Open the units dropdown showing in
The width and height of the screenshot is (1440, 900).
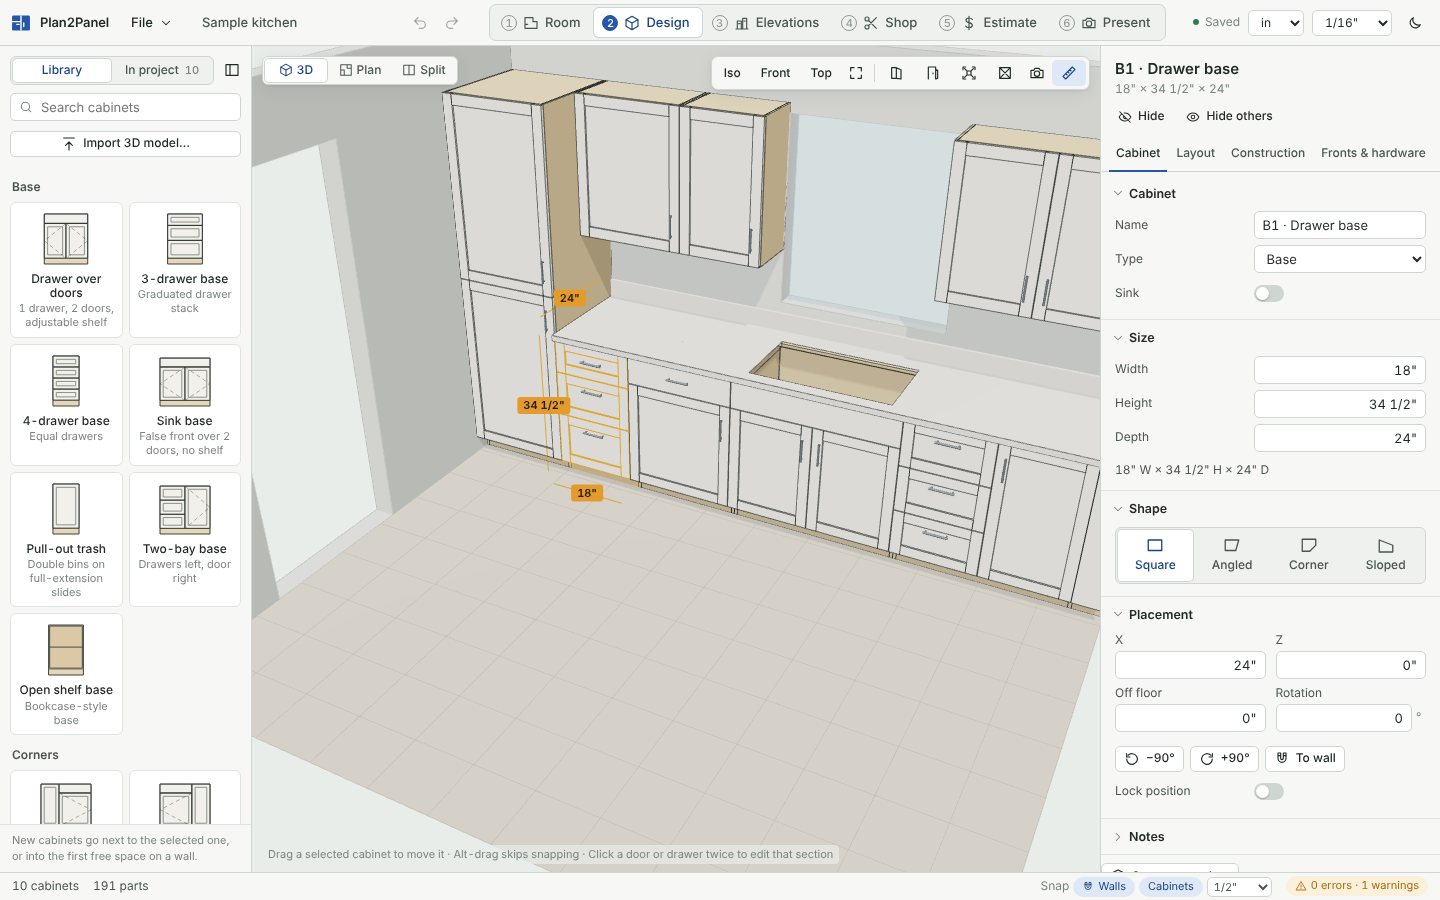point(1276,23)
